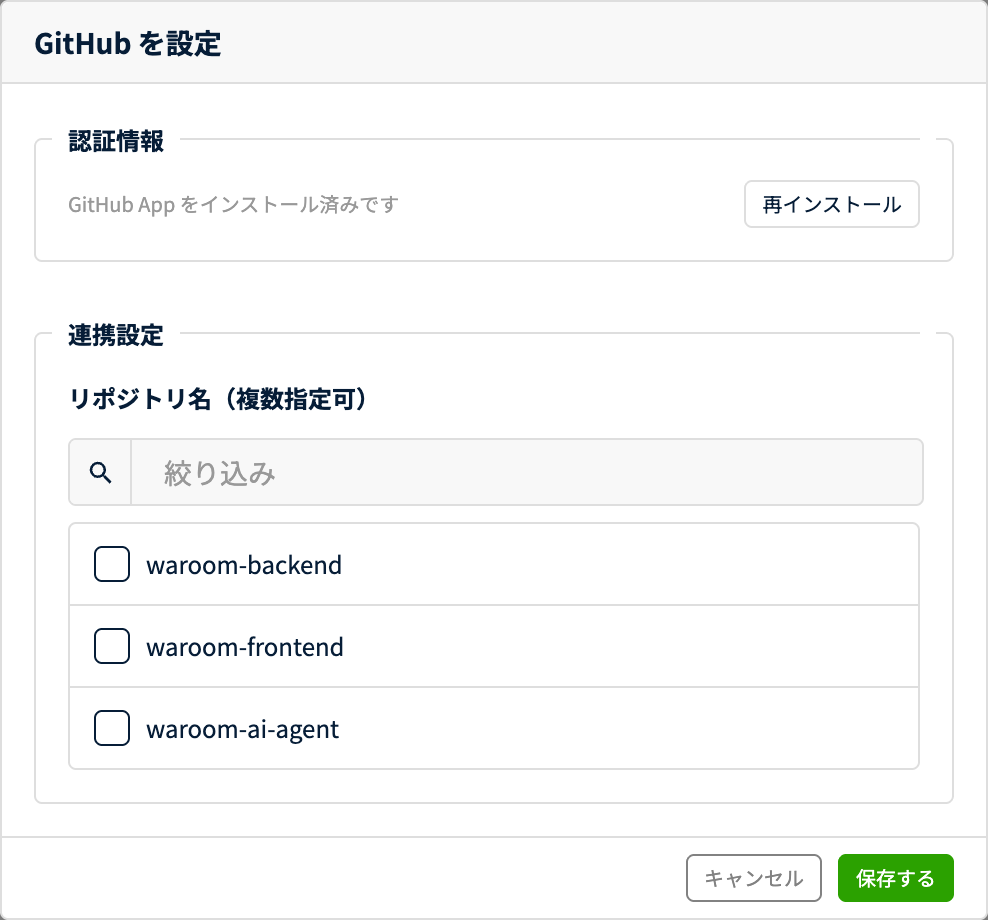Viewport: 988px width, 920px height.
Task: Check the waroom-frontend checkbox
Action: click(x=112, y=646)
